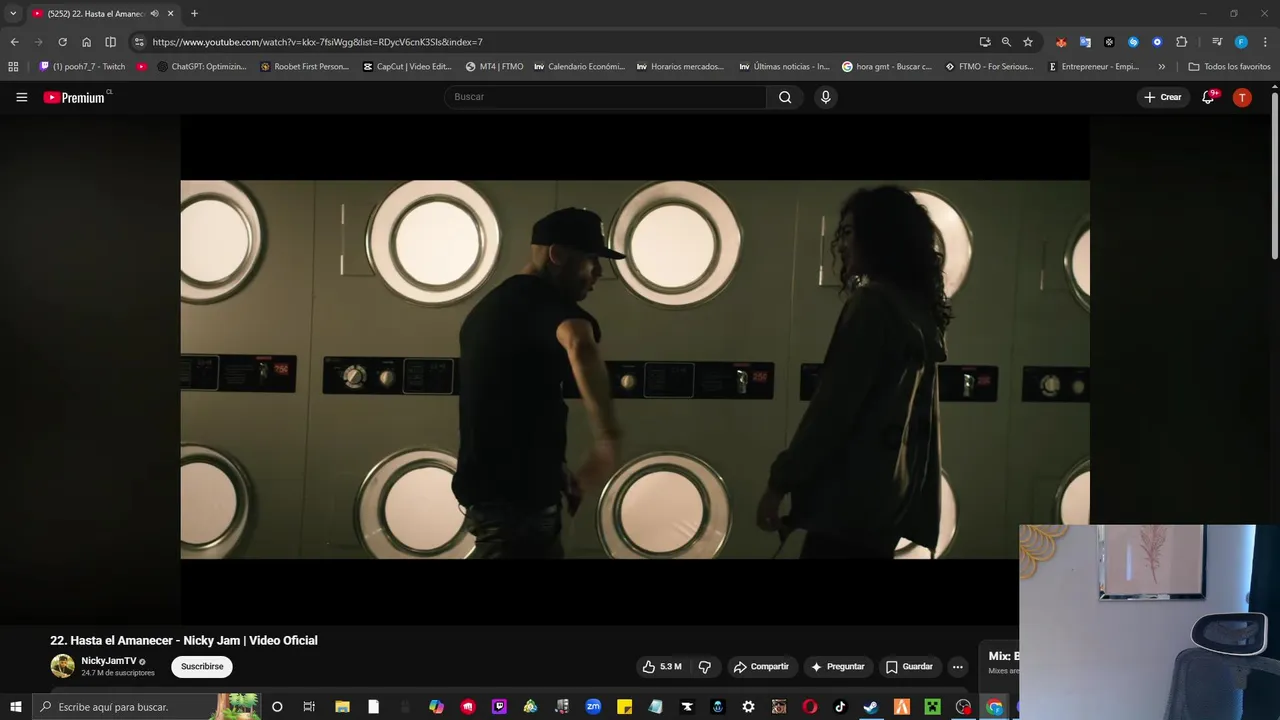Open hora gmt Google bookmark

coord(887,67)
